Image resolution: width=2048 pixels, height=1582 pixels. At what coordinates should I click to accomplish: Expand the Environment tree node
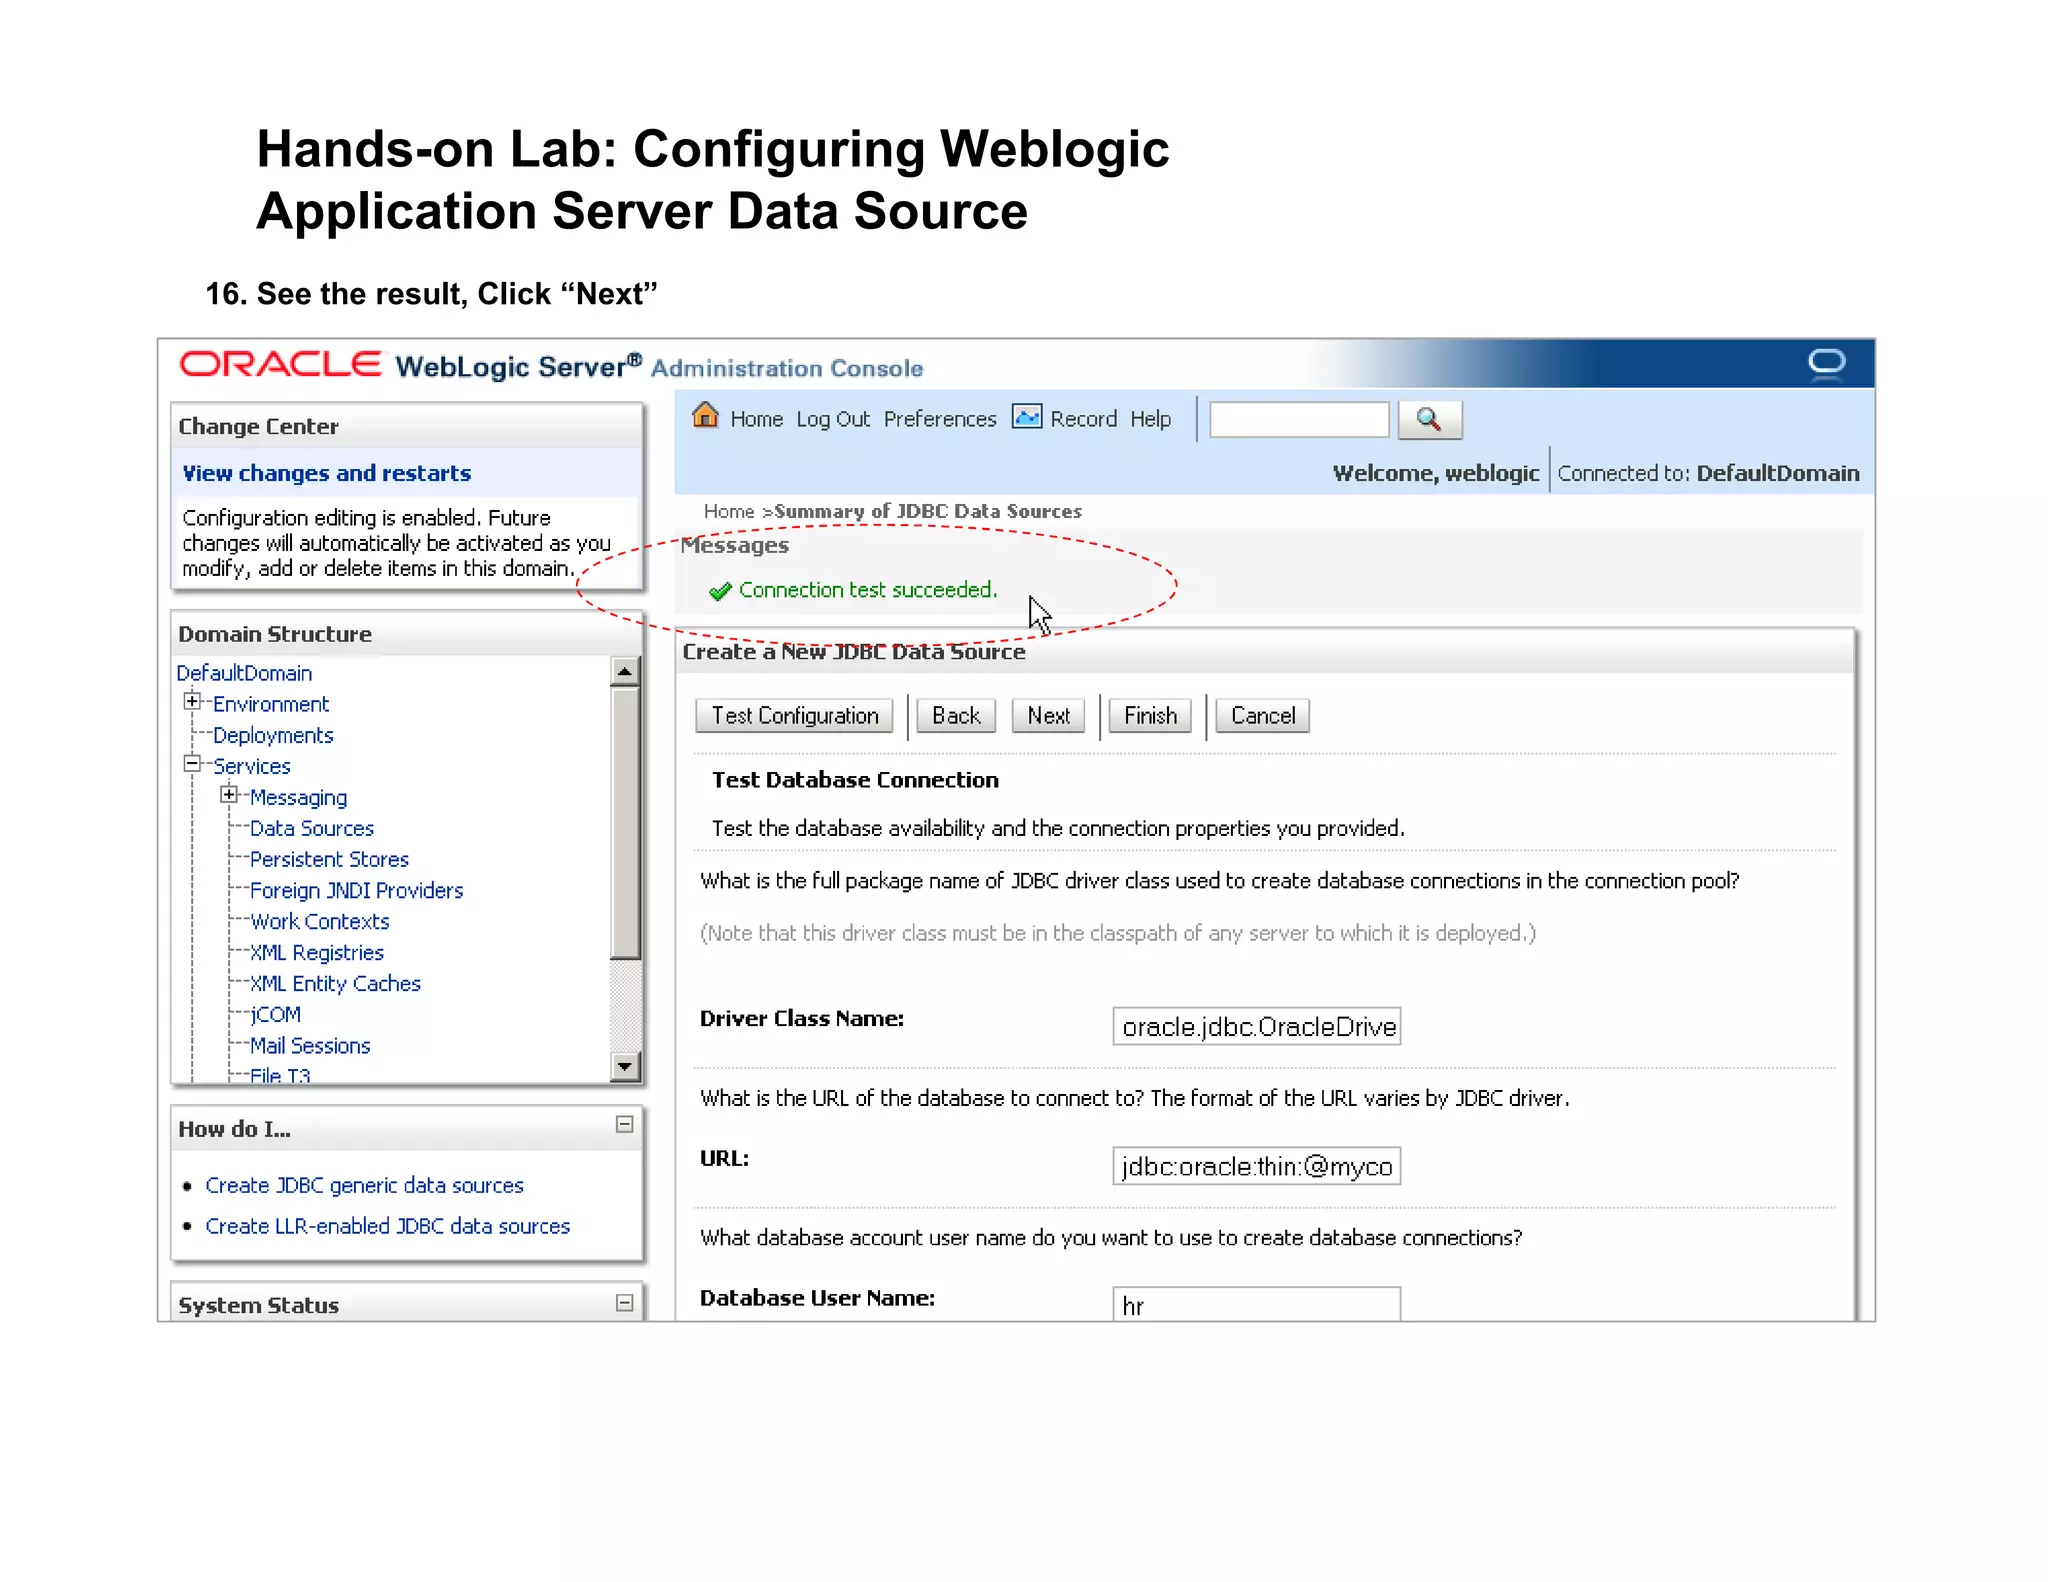[192, 702]
